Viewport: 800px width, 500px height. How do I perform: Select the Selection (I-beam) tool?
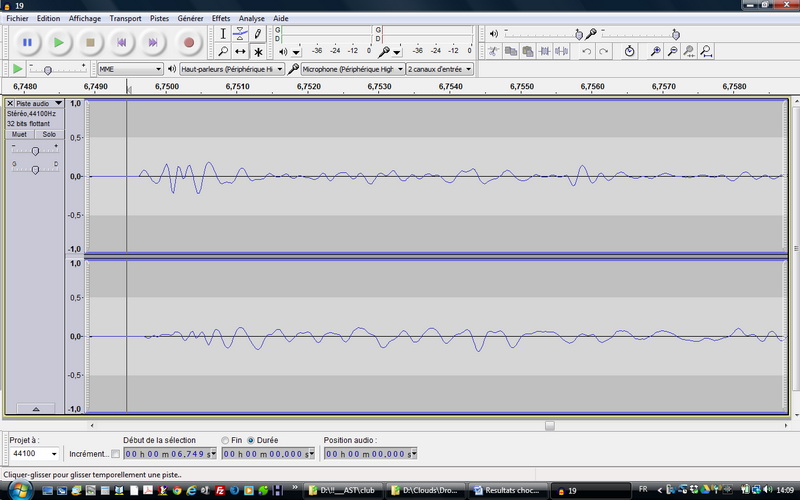click(223, 34)
